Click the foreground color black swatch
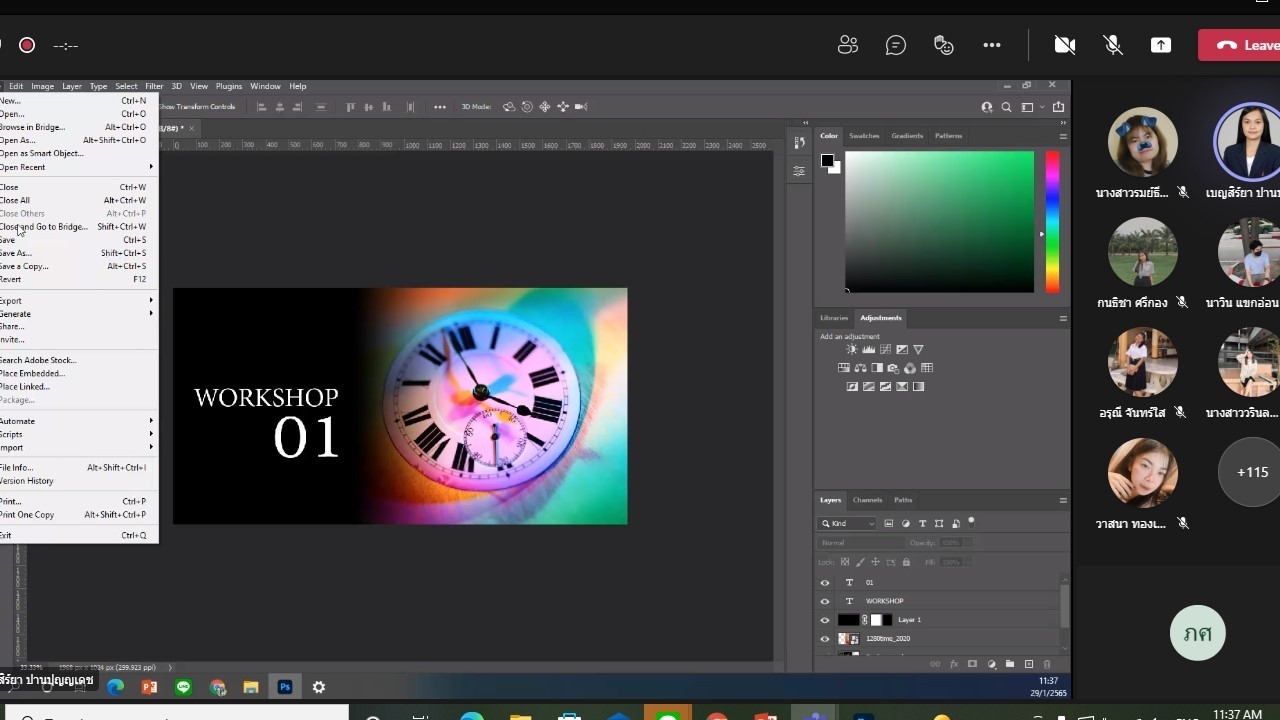Screen dimensions: 1280x720 (827, 161)
